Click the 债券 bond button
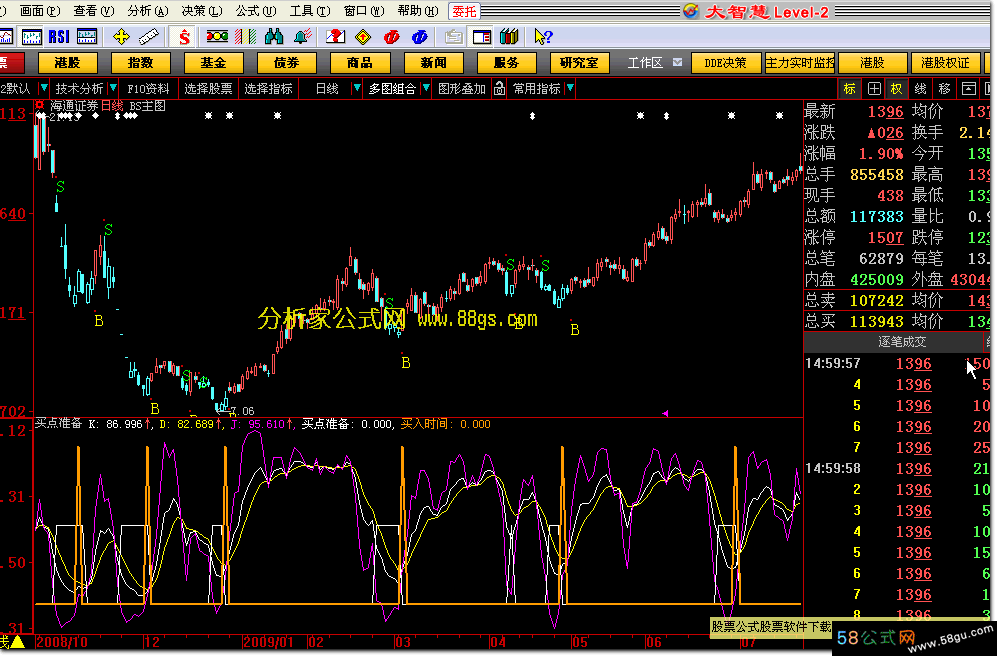Image resolution: width=997 pixels, height=656 pixels. click(287, 63)
